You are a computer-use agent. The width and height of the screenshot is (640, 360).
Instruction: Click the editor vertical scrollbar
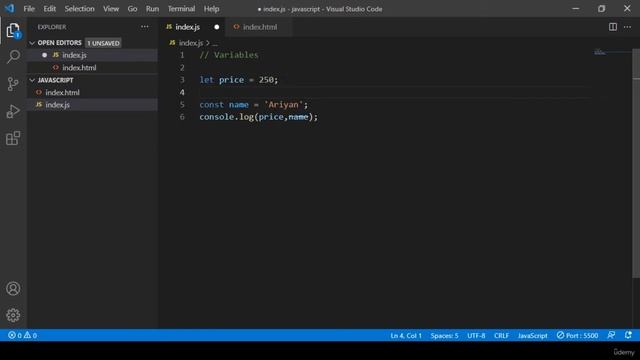coord(636,163)
